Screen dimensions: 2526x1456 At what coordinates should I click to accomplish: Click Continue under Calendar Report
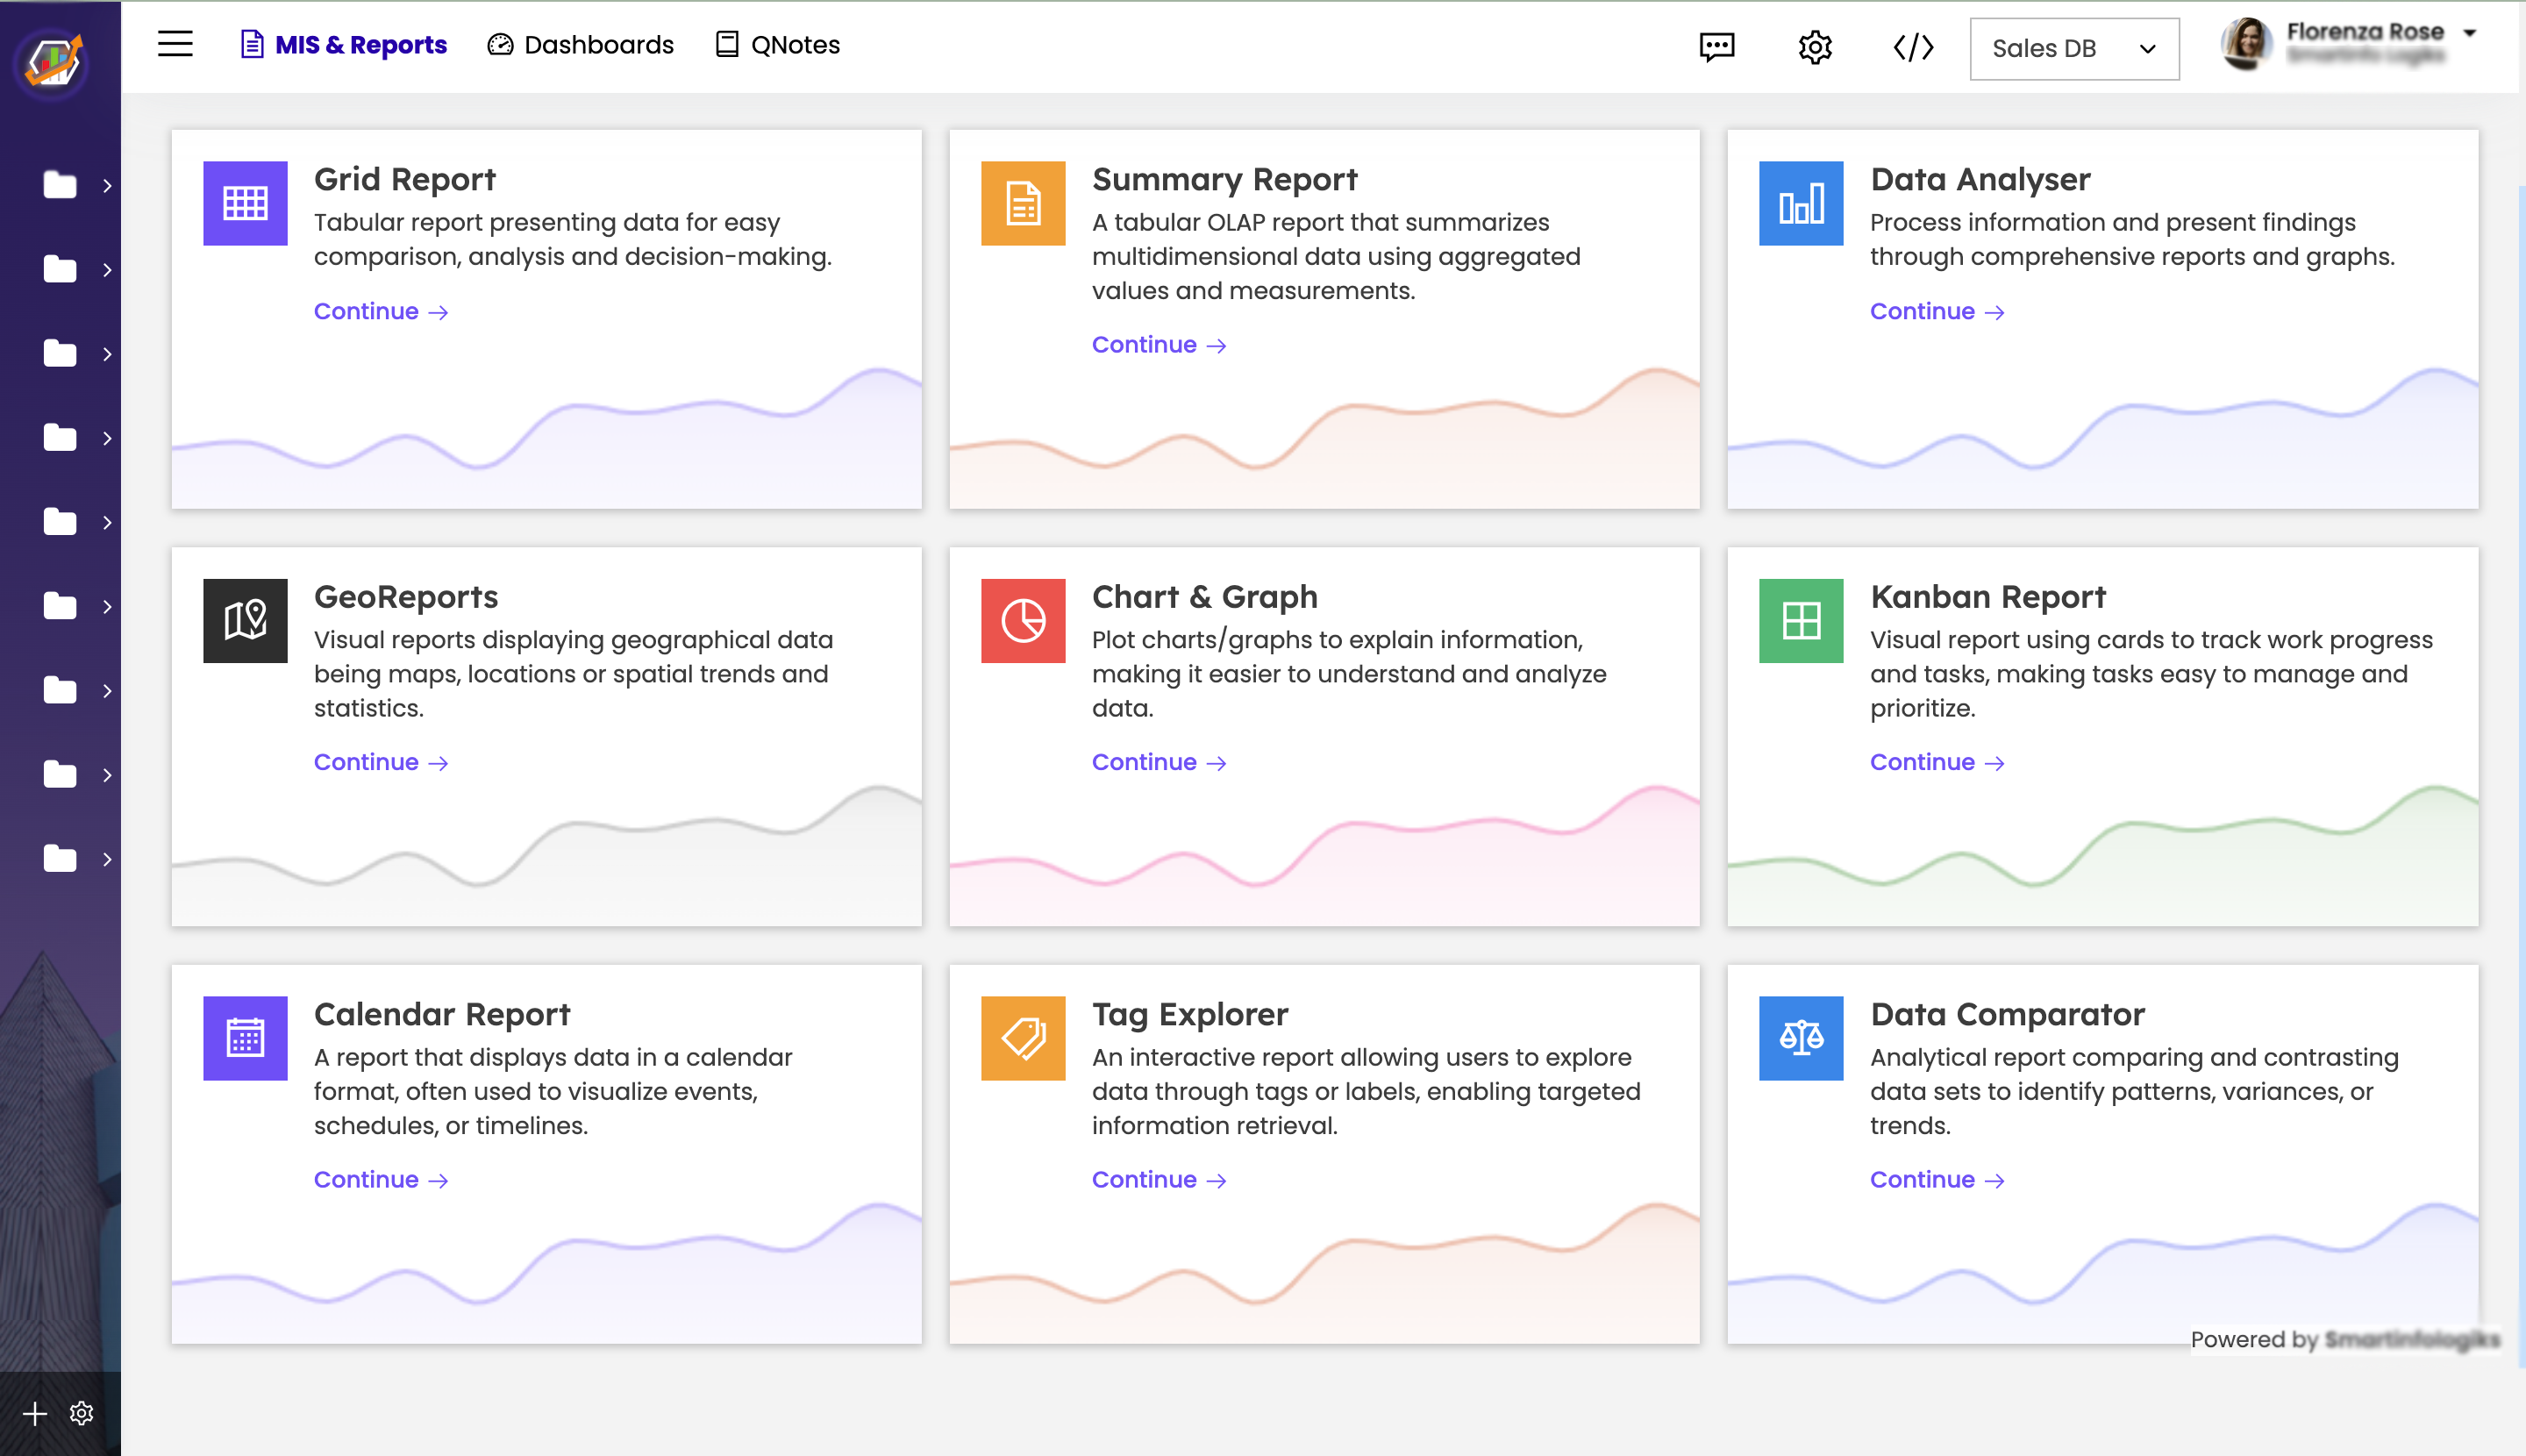[380, 1179]
